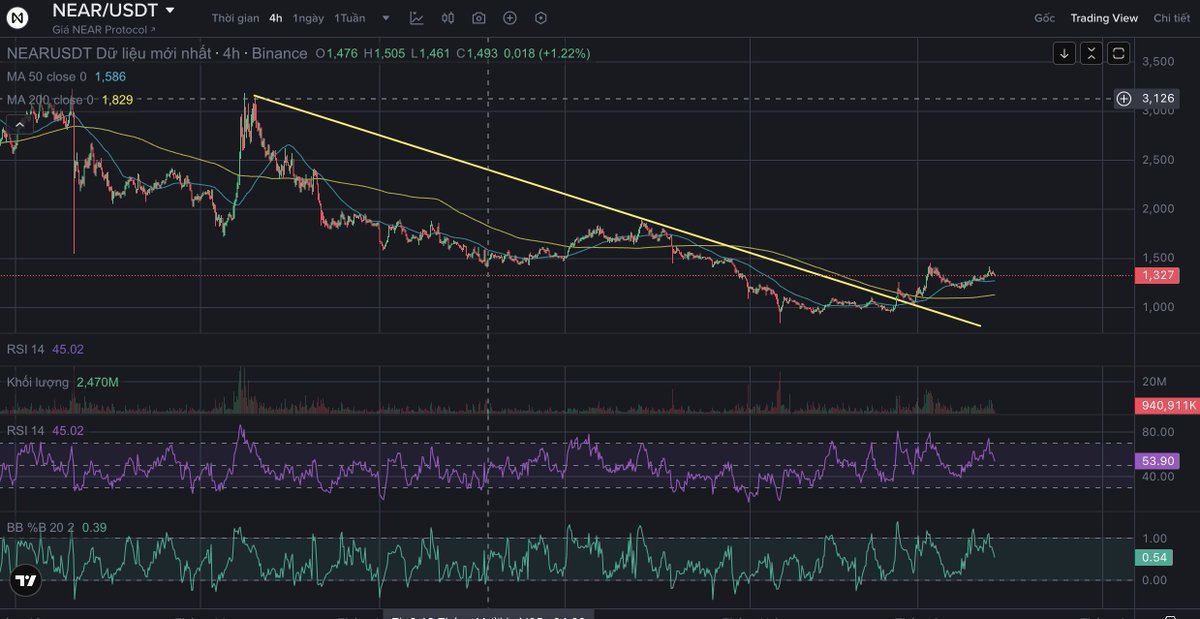The height and width of the screenshot is (619, 1200).
Task: Click the RSI 14 legend in oscillator pane
Action: 26,430
